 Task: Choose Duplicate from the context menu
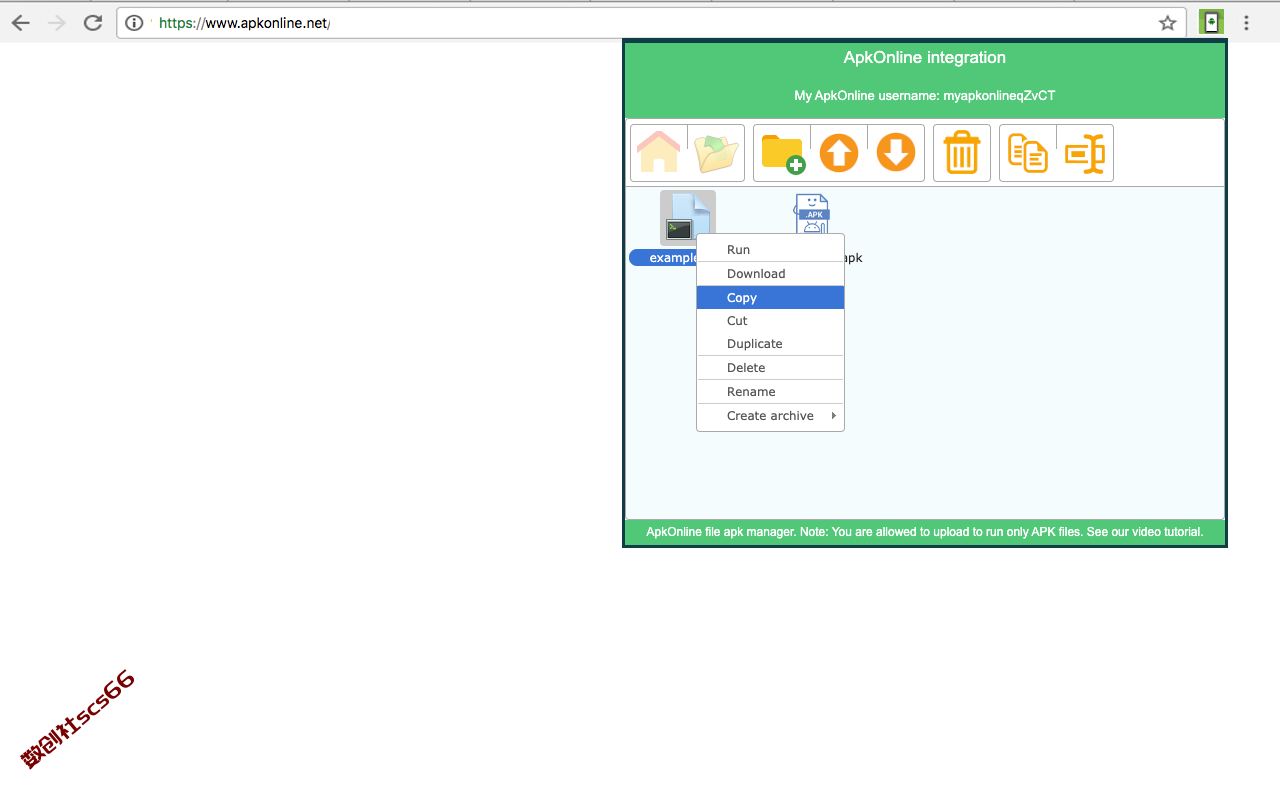coord(770,344)
